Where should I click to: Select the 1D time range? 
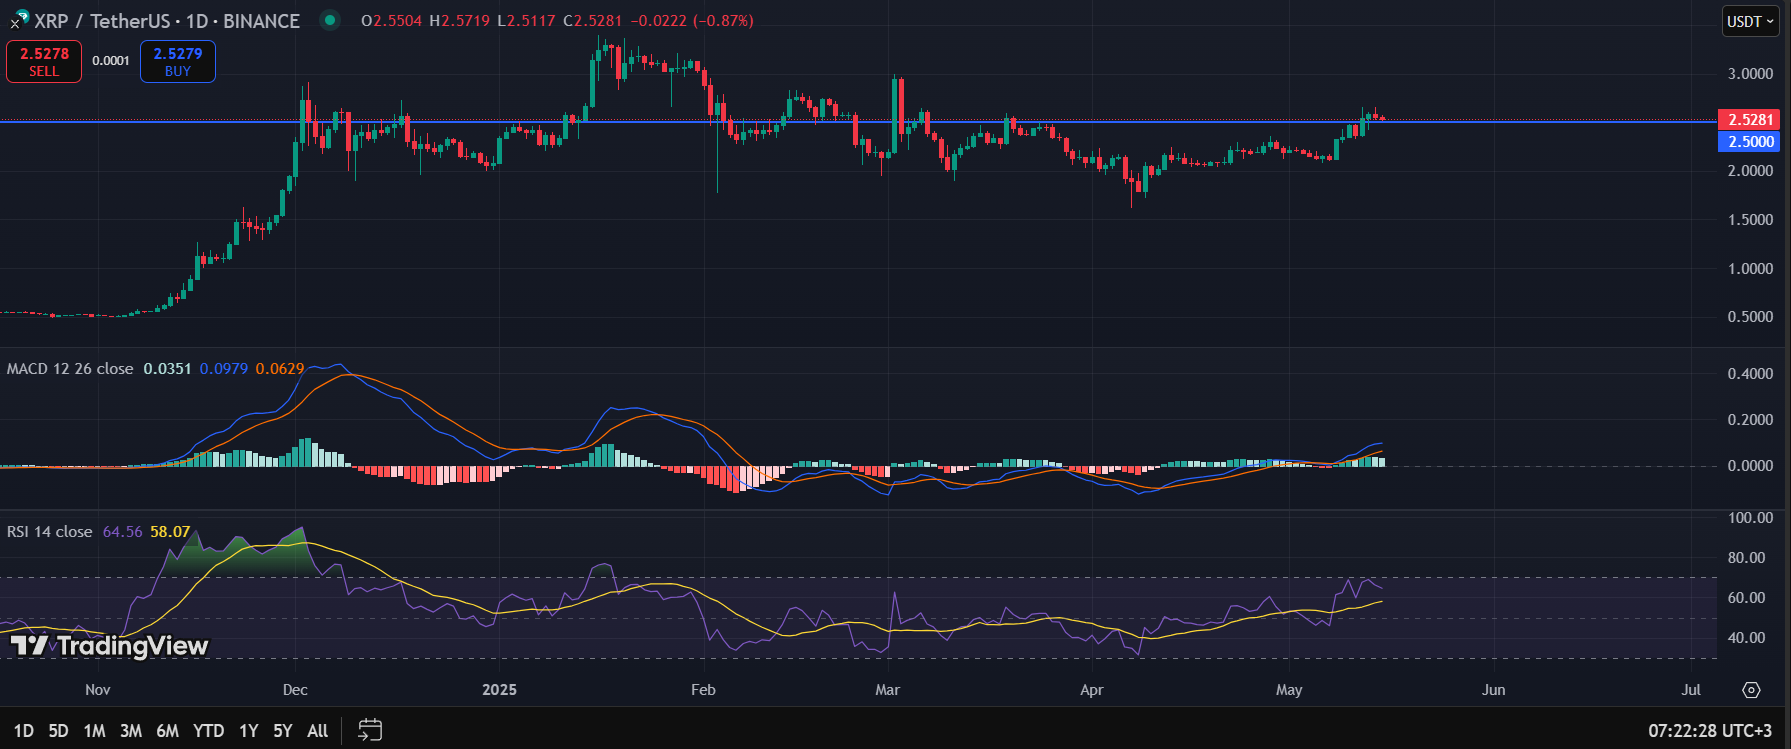coord(23,731)
